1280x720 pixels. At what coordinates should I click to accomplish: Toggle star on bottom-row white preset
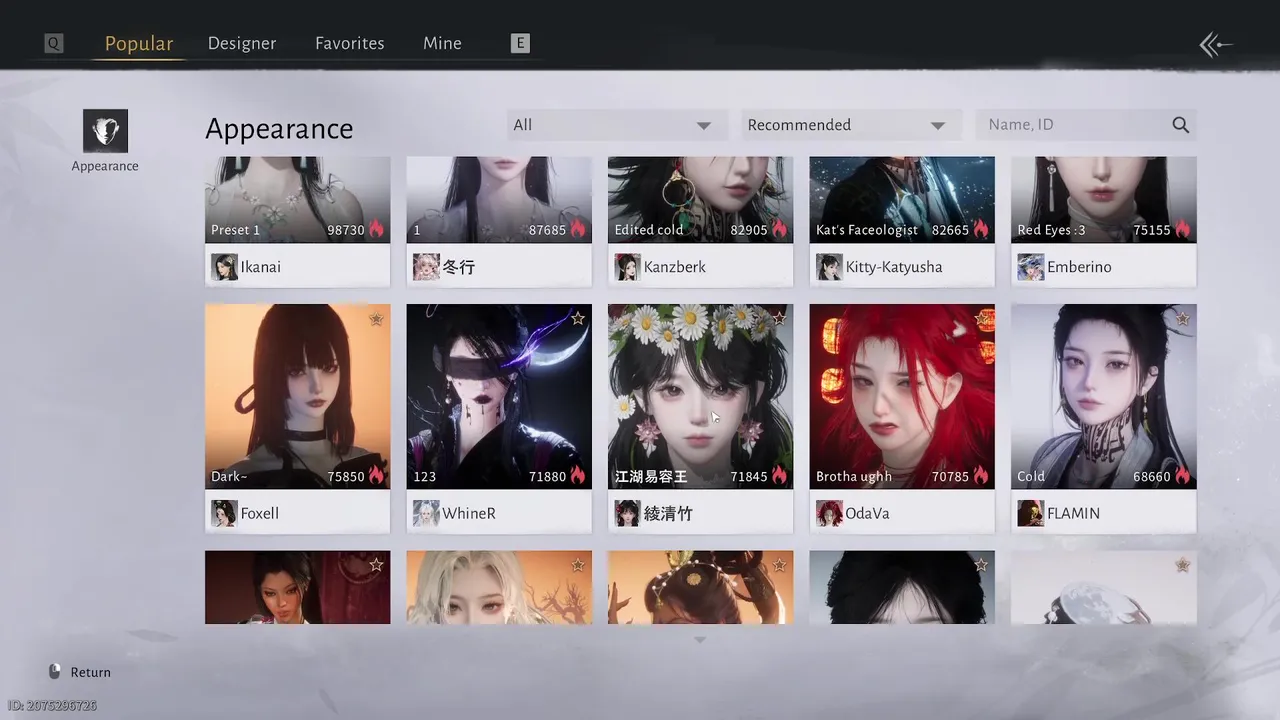click(1182, 565)
